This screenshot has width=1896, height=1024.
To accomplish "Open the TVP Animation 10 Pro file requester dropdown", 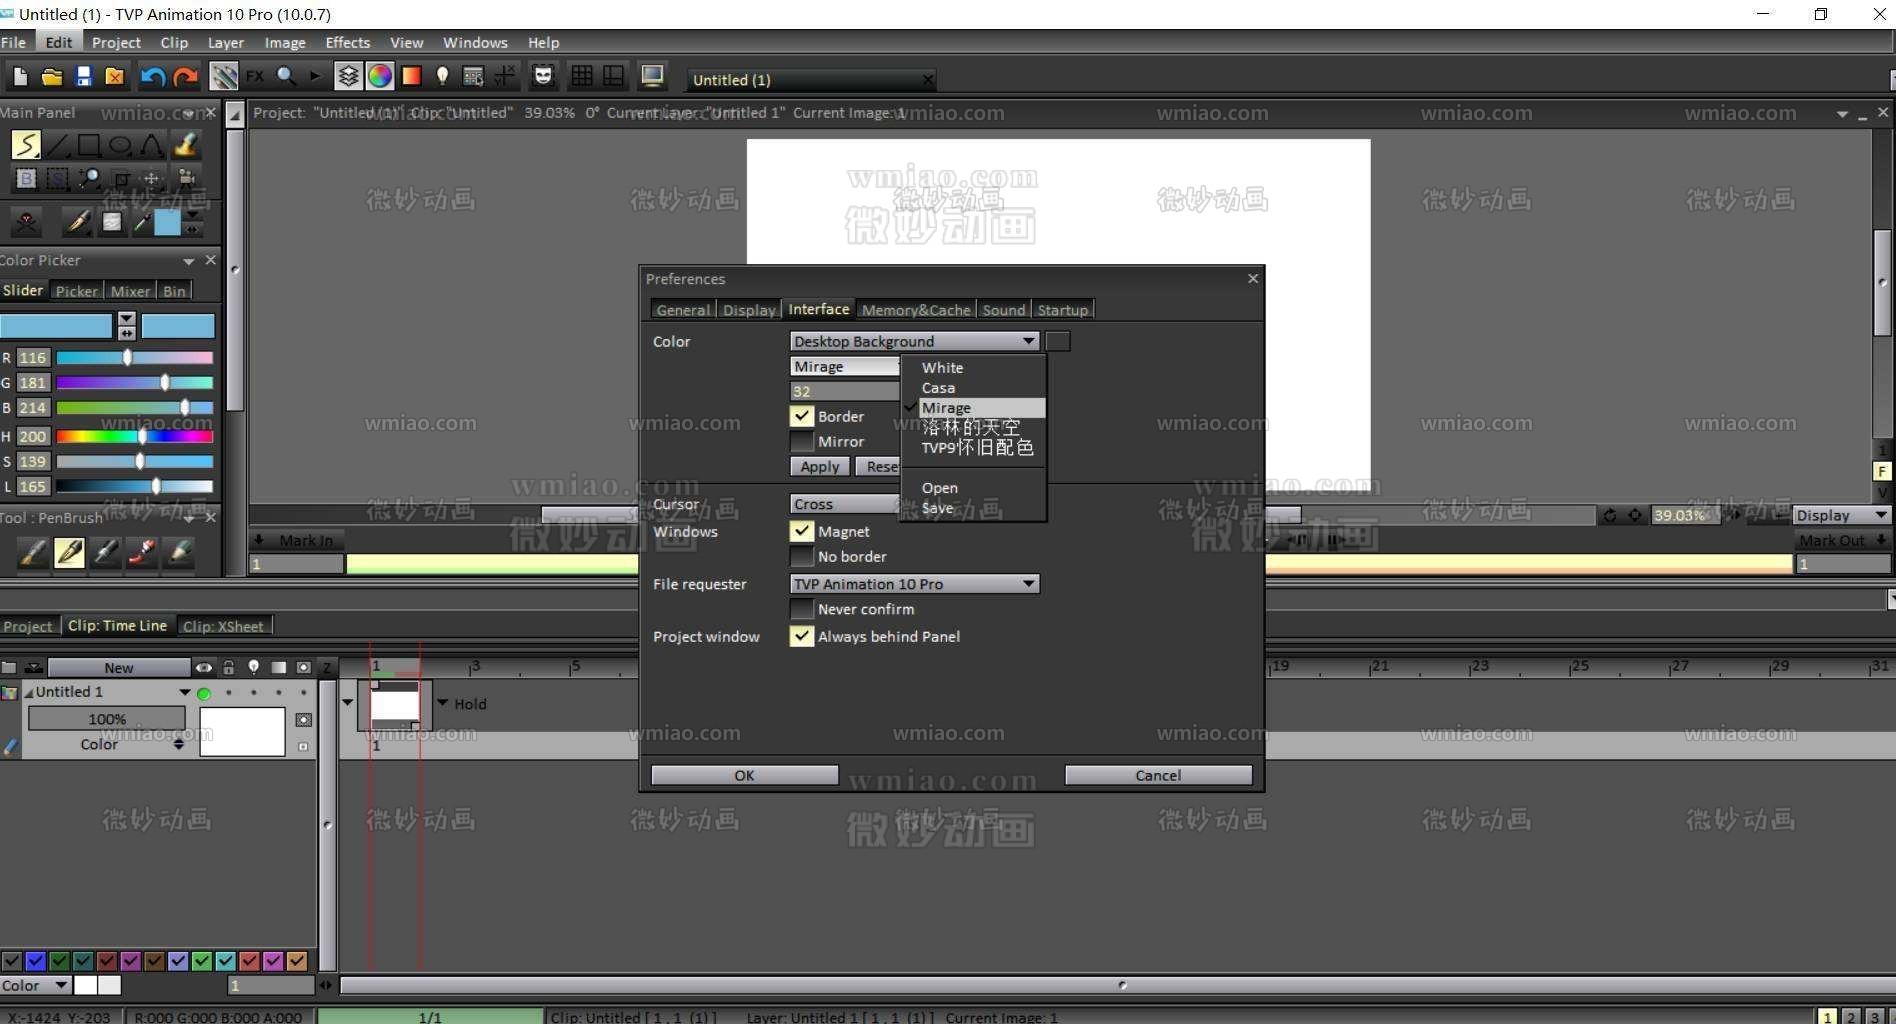I will (1028, 583).
